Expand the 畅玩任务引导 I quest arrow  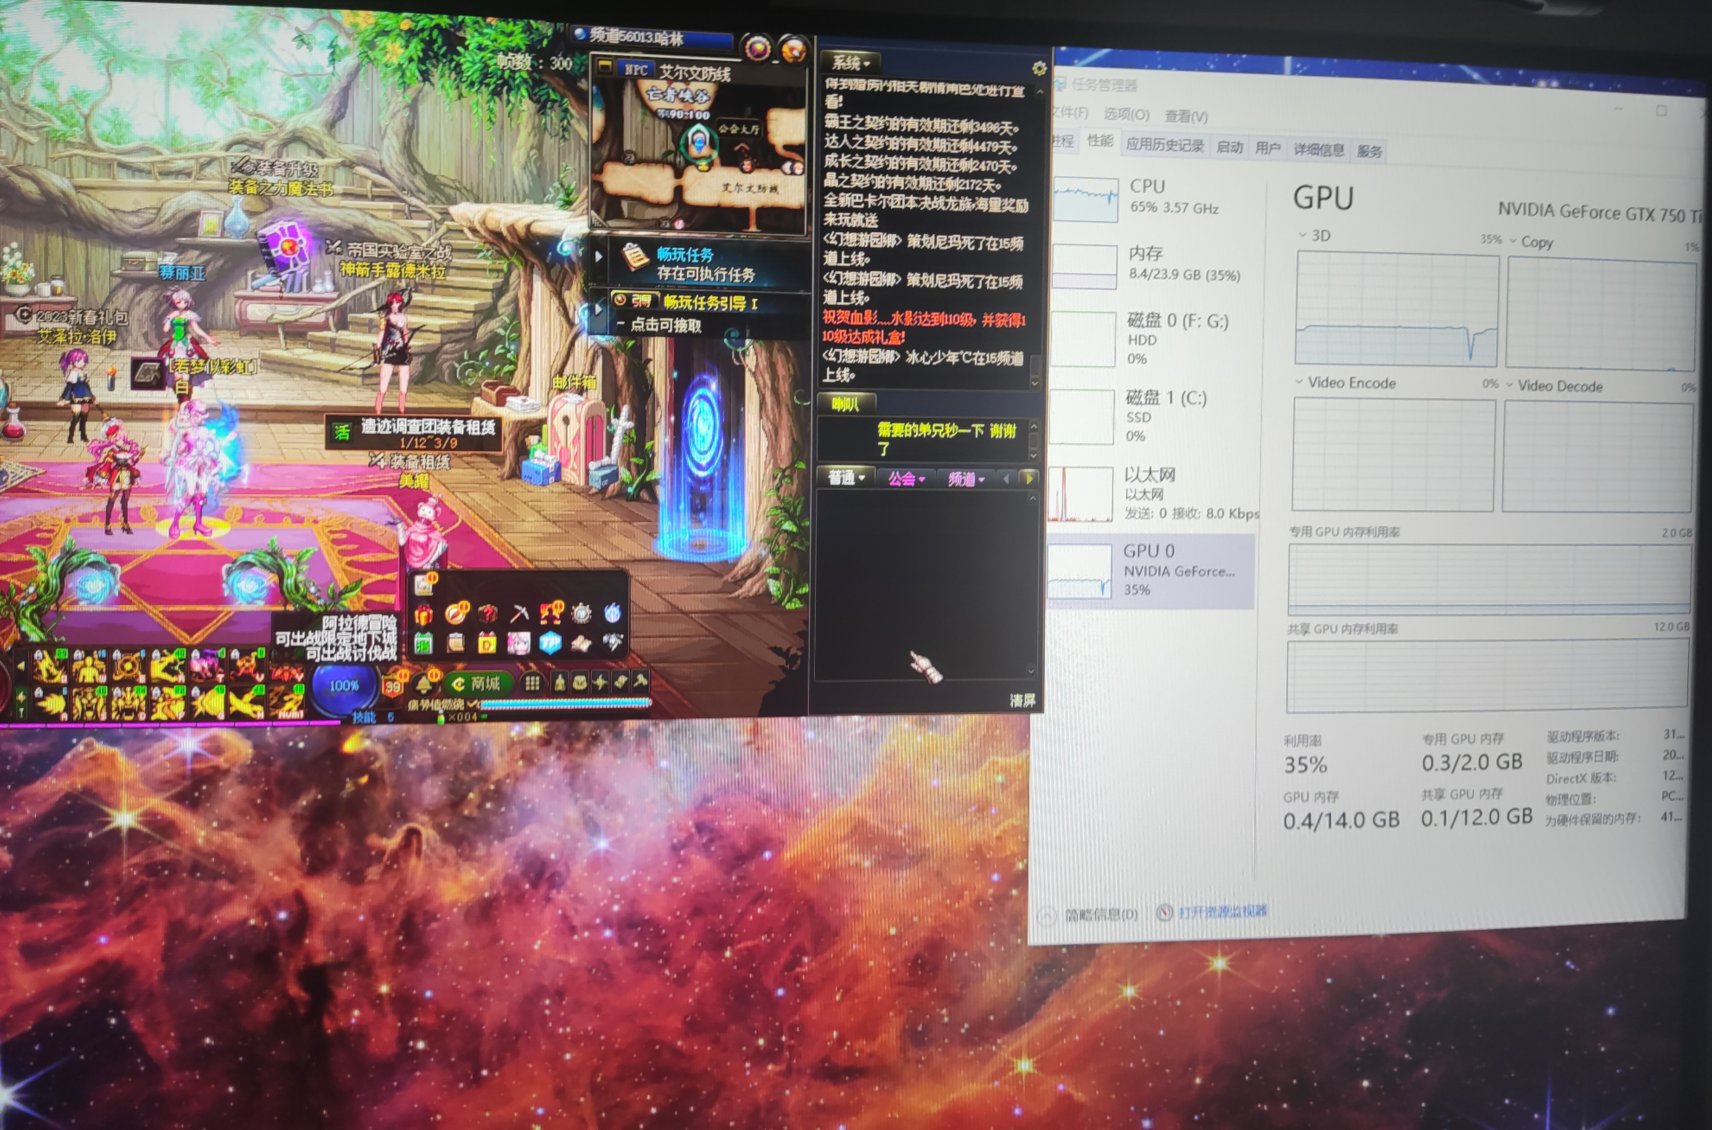598,309
